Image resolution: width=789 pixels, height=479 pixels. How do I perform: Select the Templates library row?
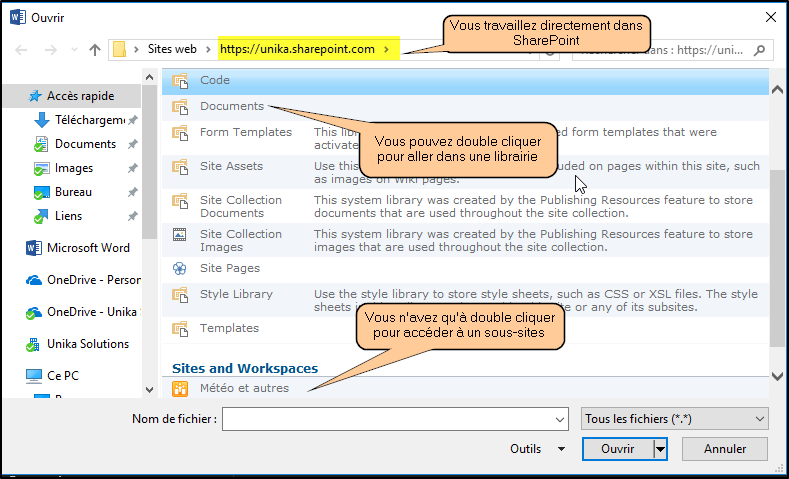[x=465, y=329]
